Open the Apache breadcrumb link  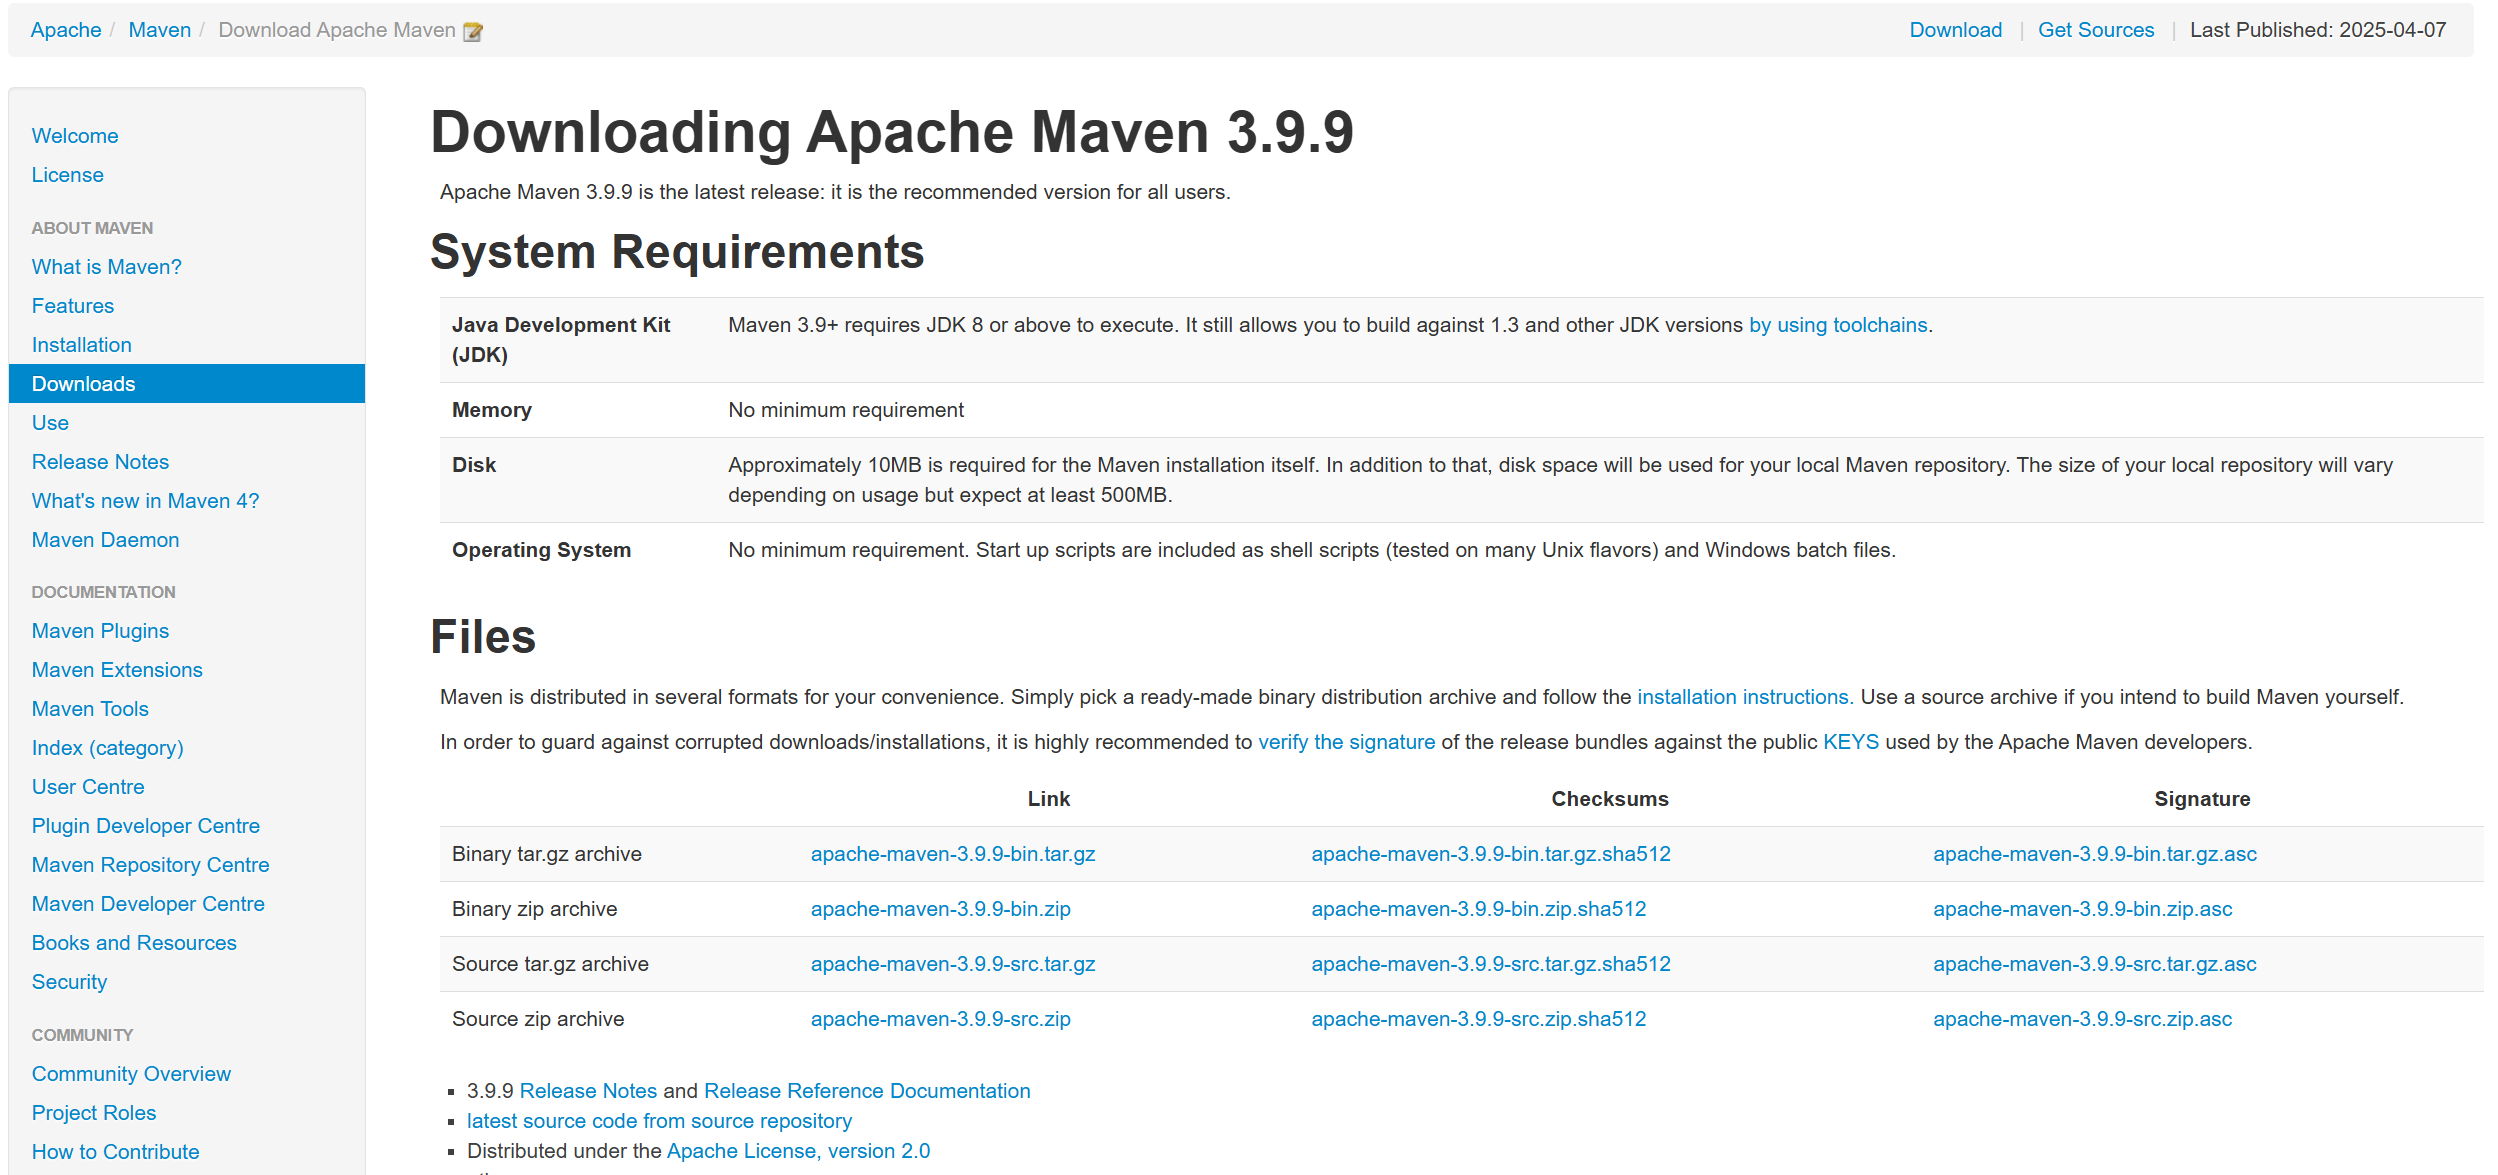tap(66, 30)
